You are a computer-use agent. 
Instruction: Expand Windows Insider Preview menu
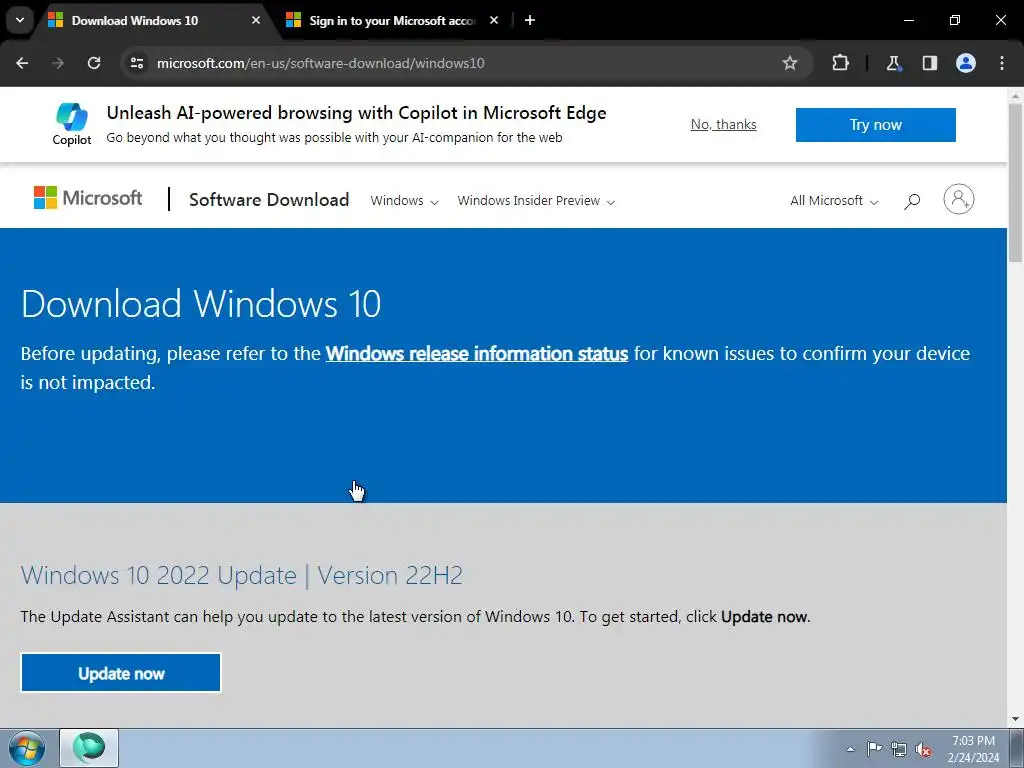(x=536, y=200)
